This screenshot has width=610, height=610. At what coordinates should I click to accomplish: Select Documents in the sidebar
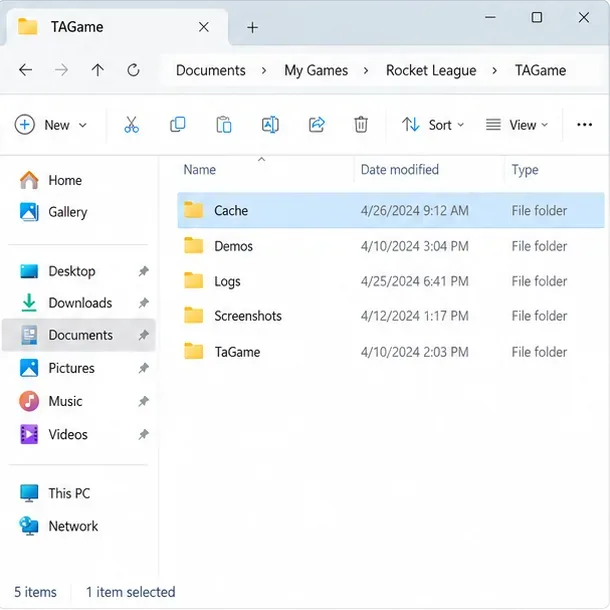78,335
